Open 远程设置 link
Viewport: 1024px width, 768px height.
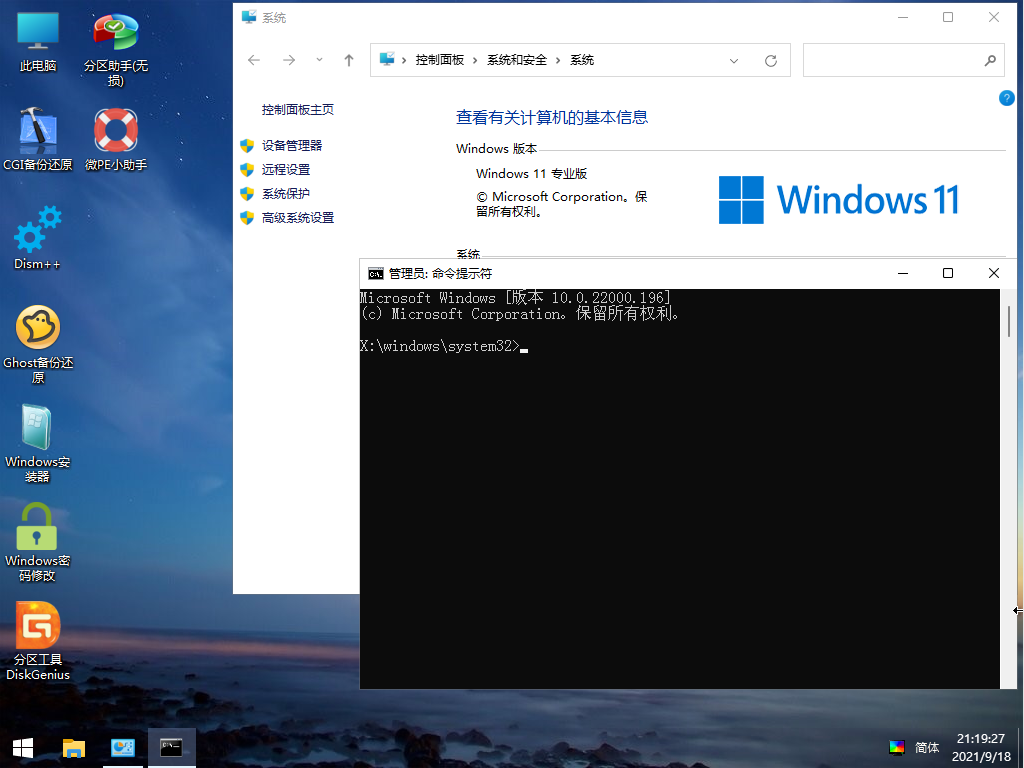click(285, 170)
